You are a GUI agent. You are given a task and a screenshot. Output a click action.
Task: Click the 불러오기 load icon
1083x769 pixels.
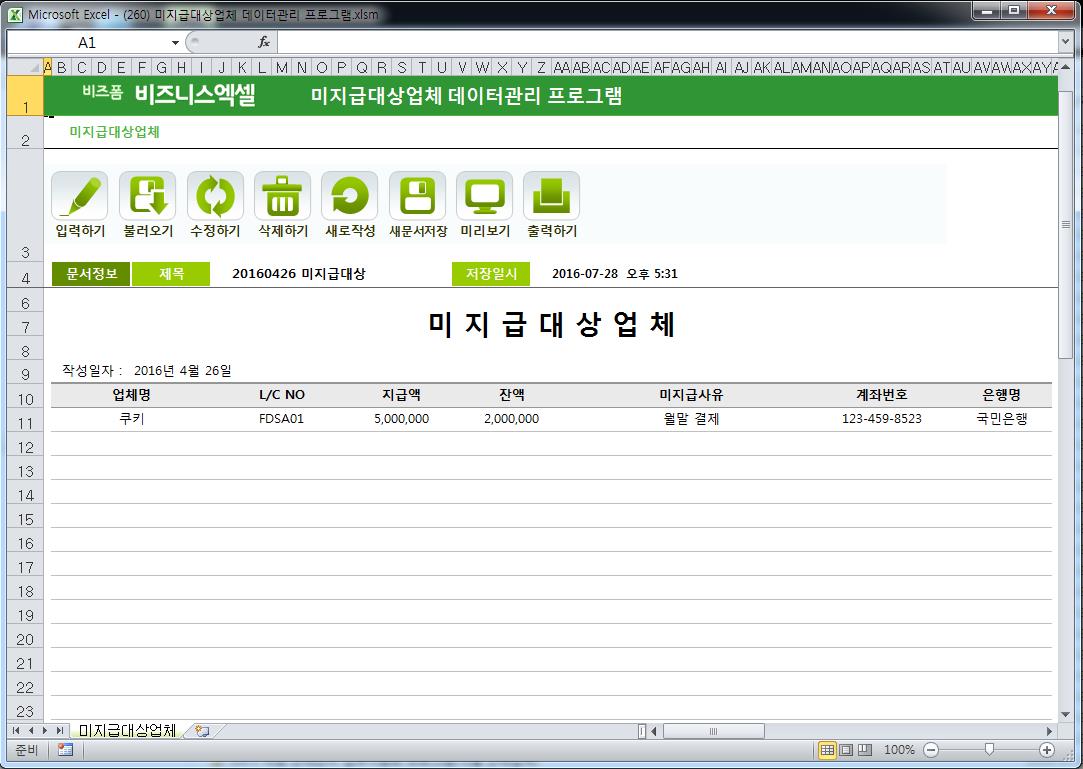coord(147,196)
